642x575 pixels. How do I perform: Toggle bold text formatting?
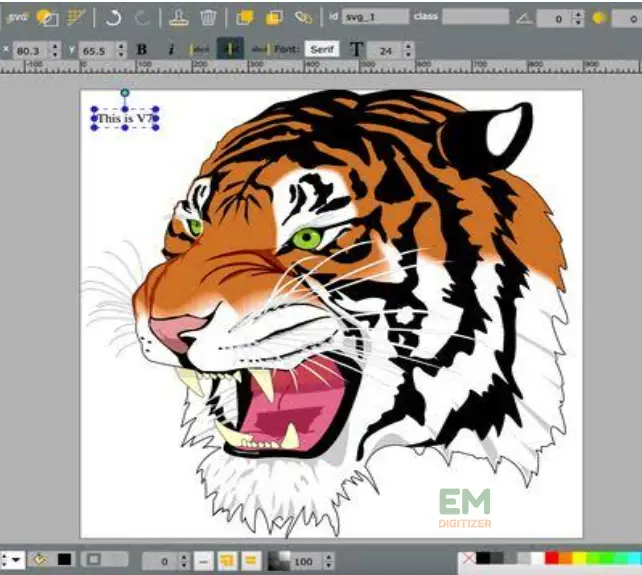(x=142, y=50)
